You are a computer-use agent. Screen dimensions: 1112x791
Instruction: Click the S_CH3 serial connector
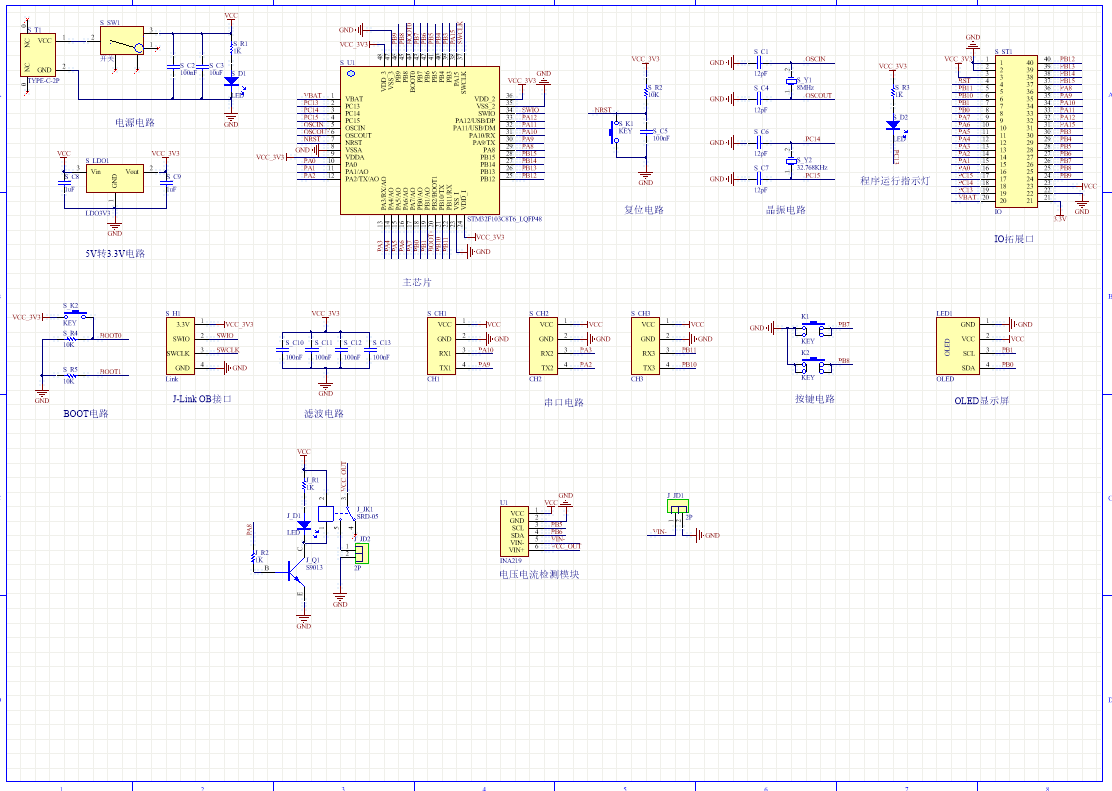click(x=646, y=345)
